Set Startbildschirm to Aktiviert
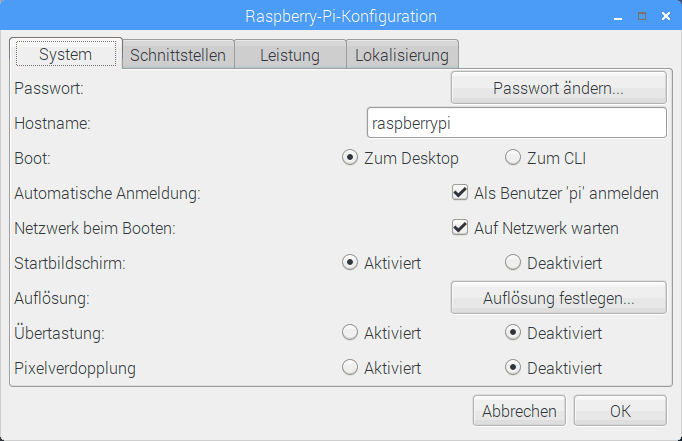682x441 pixels. (350, 263)
